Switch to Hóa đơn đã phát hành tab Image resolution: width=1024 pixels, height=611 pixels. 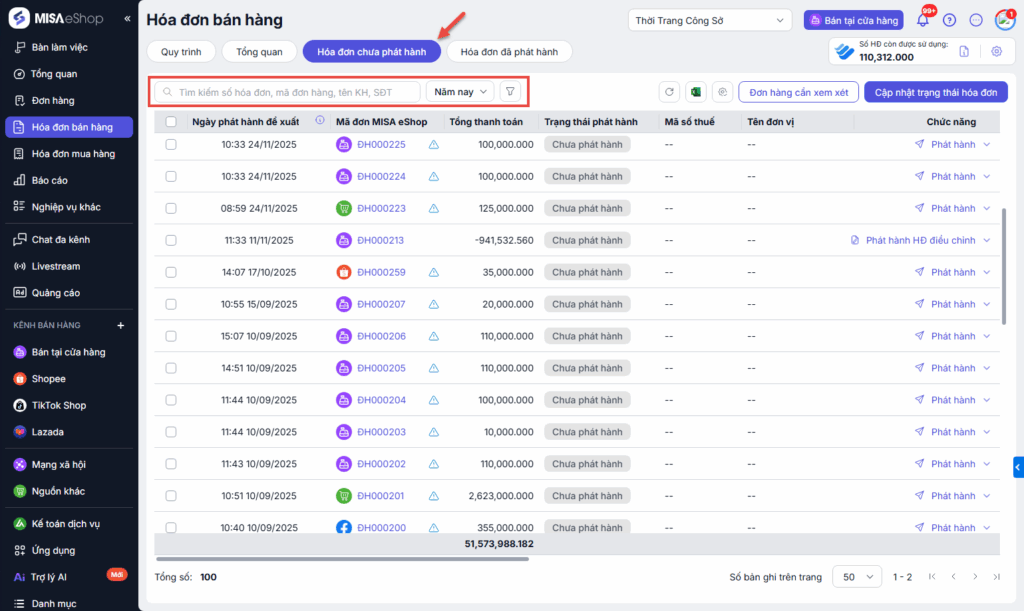(510, 52)
